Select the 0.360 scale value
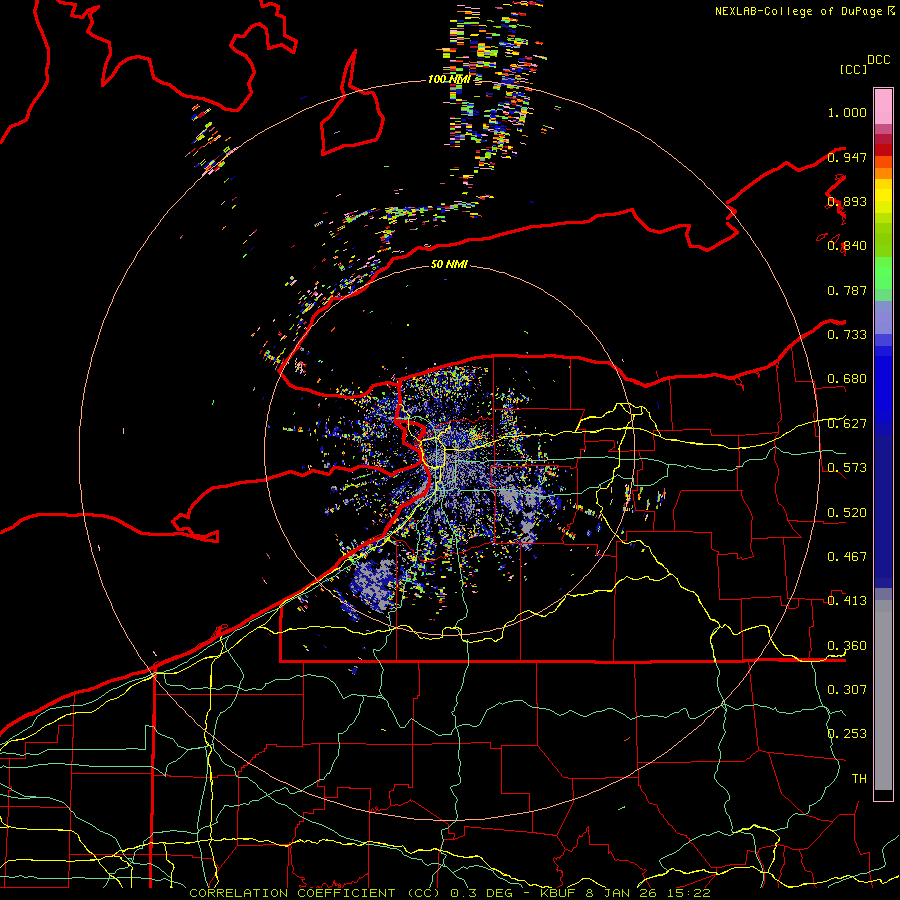Screen dimensions: 900x900 pos(847,646)
